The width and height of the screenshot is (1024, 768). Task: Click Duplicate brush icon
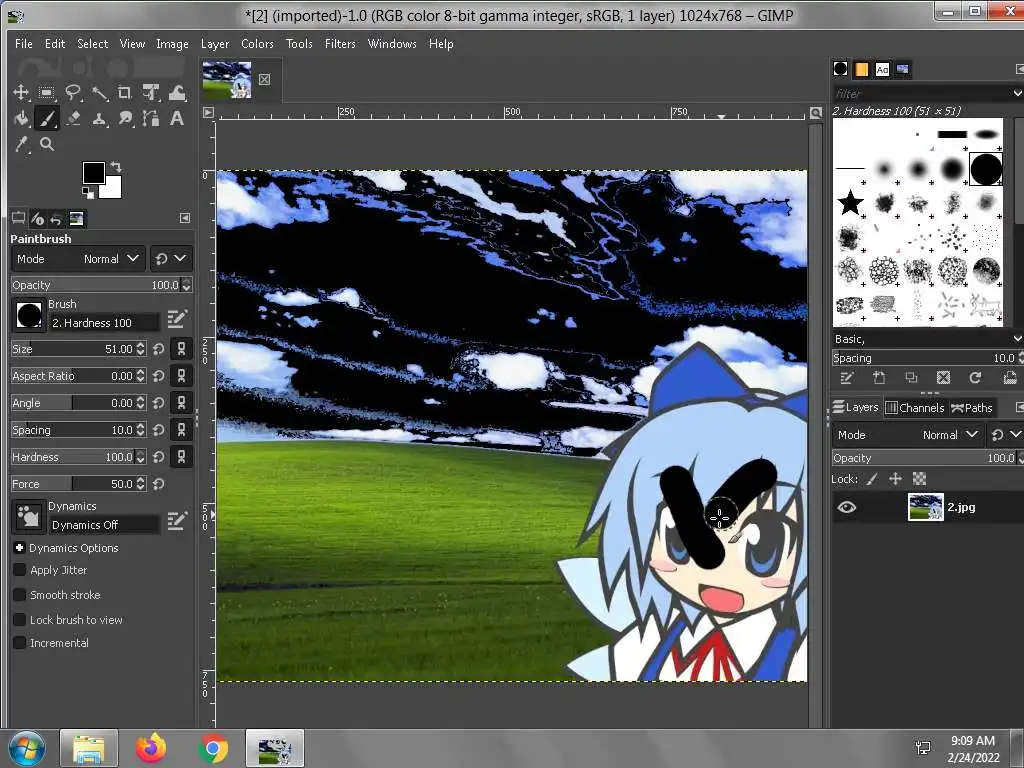(x=911, y=377)
